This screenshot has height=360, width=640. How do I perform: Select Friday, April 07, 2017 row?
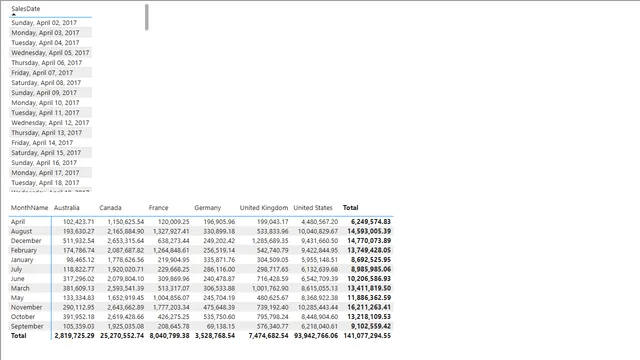51,73
